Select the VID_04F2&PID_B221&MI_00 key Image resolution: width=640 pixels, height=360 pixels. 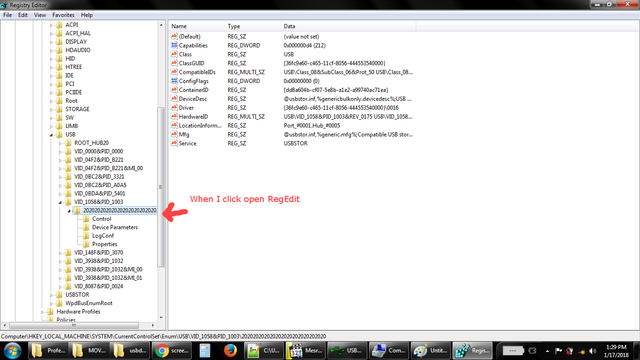click(109, 168)
